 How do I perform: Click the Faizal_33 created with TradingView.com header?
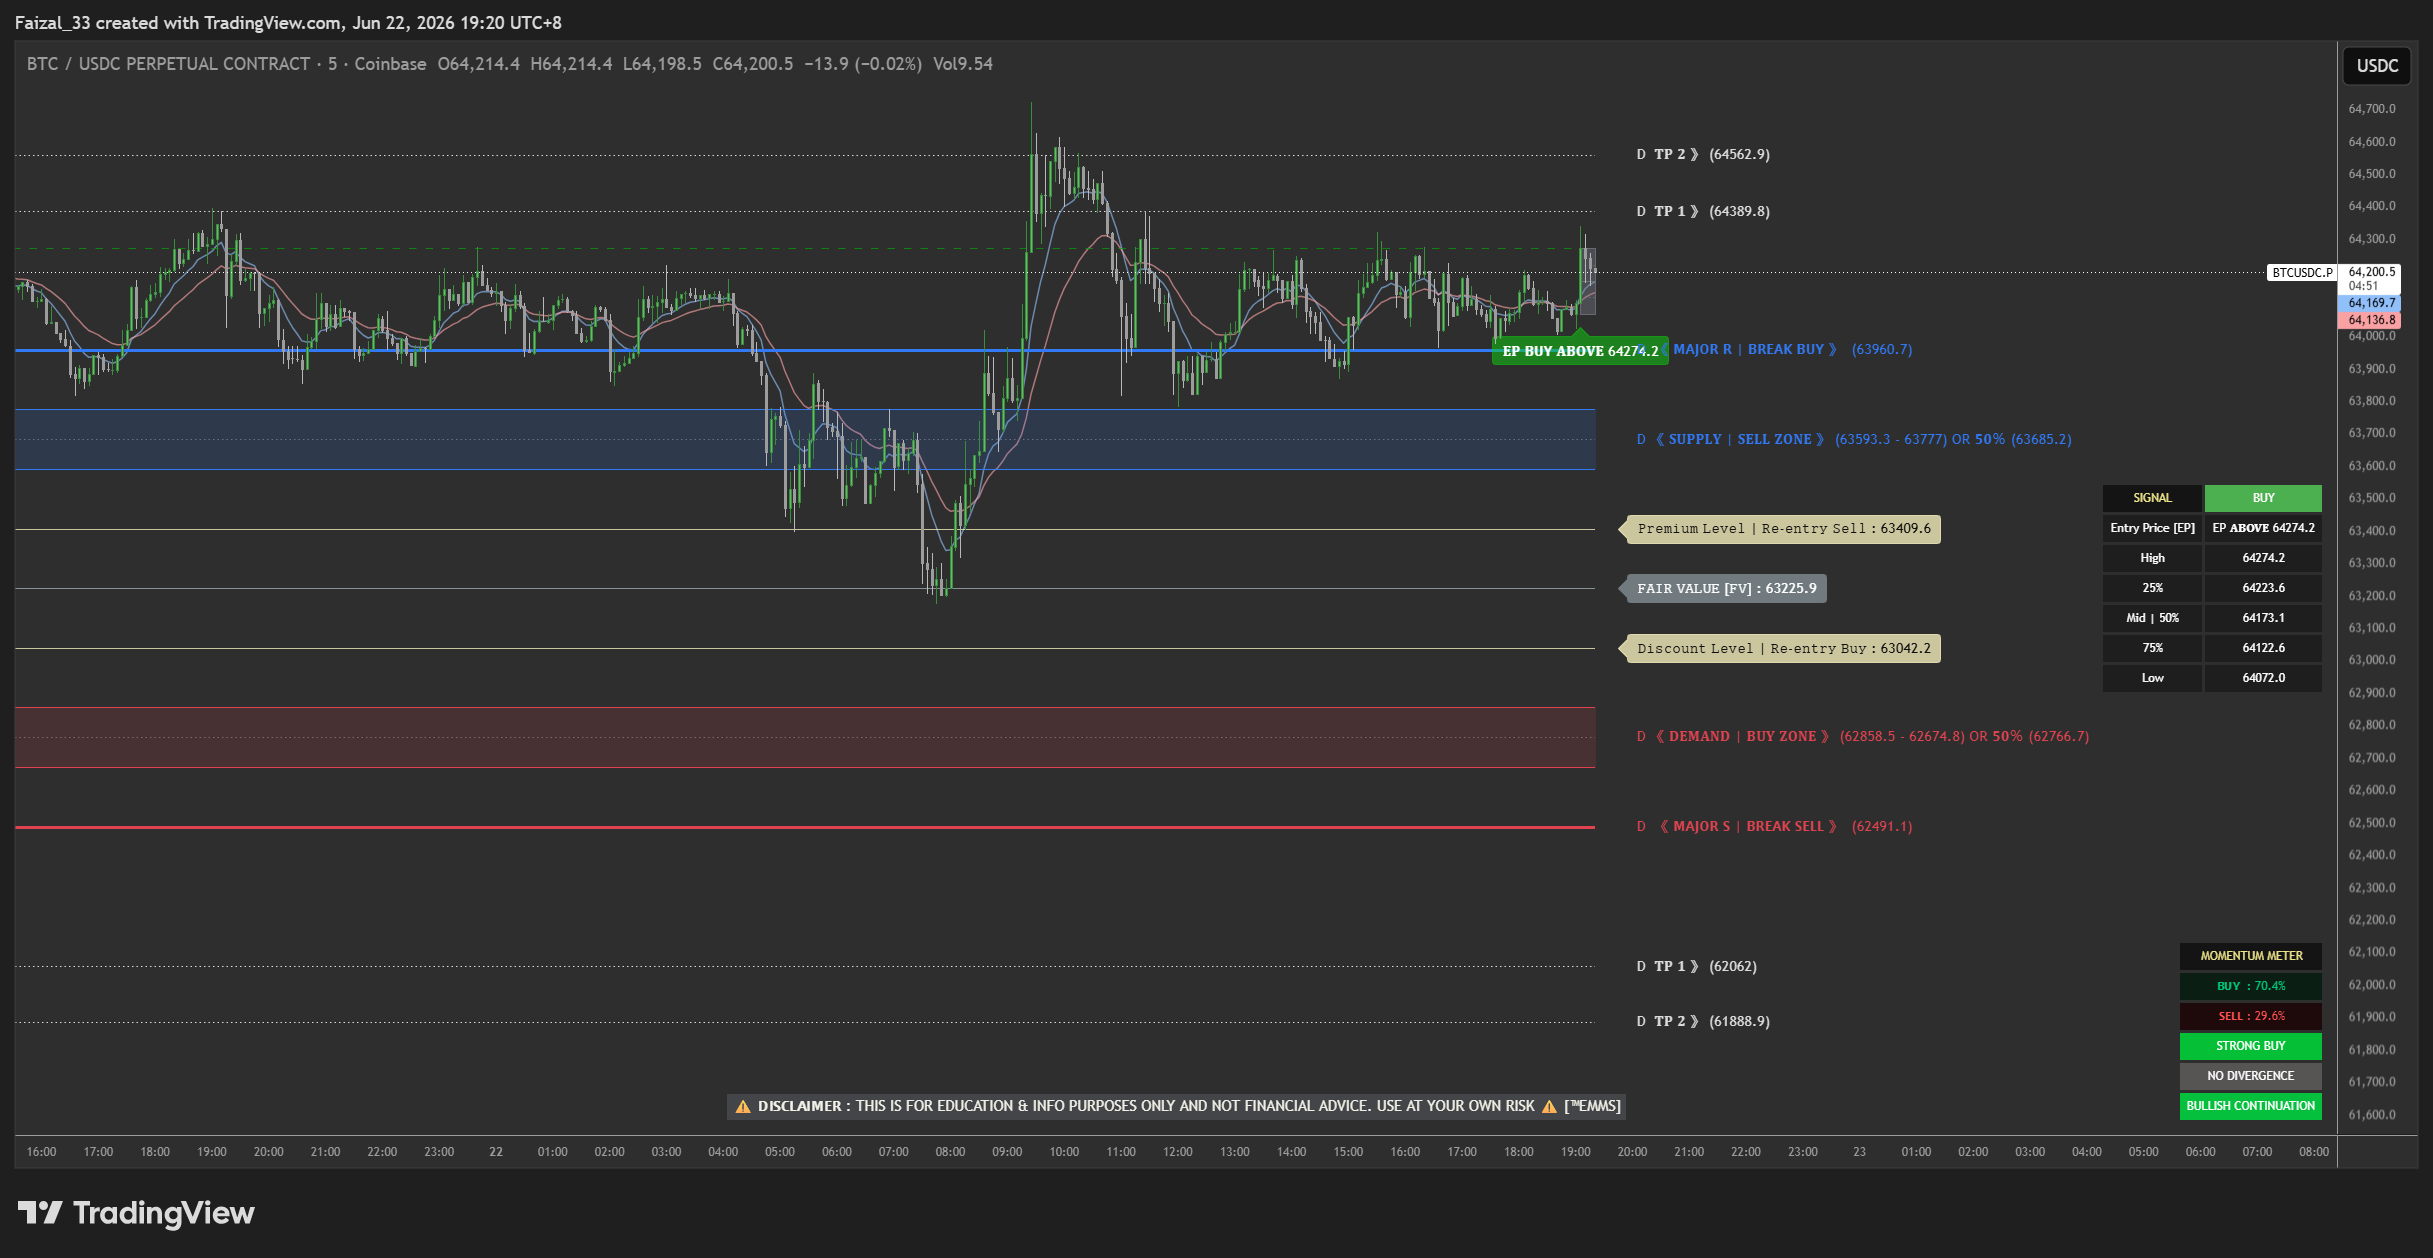(x=288, y=23)
